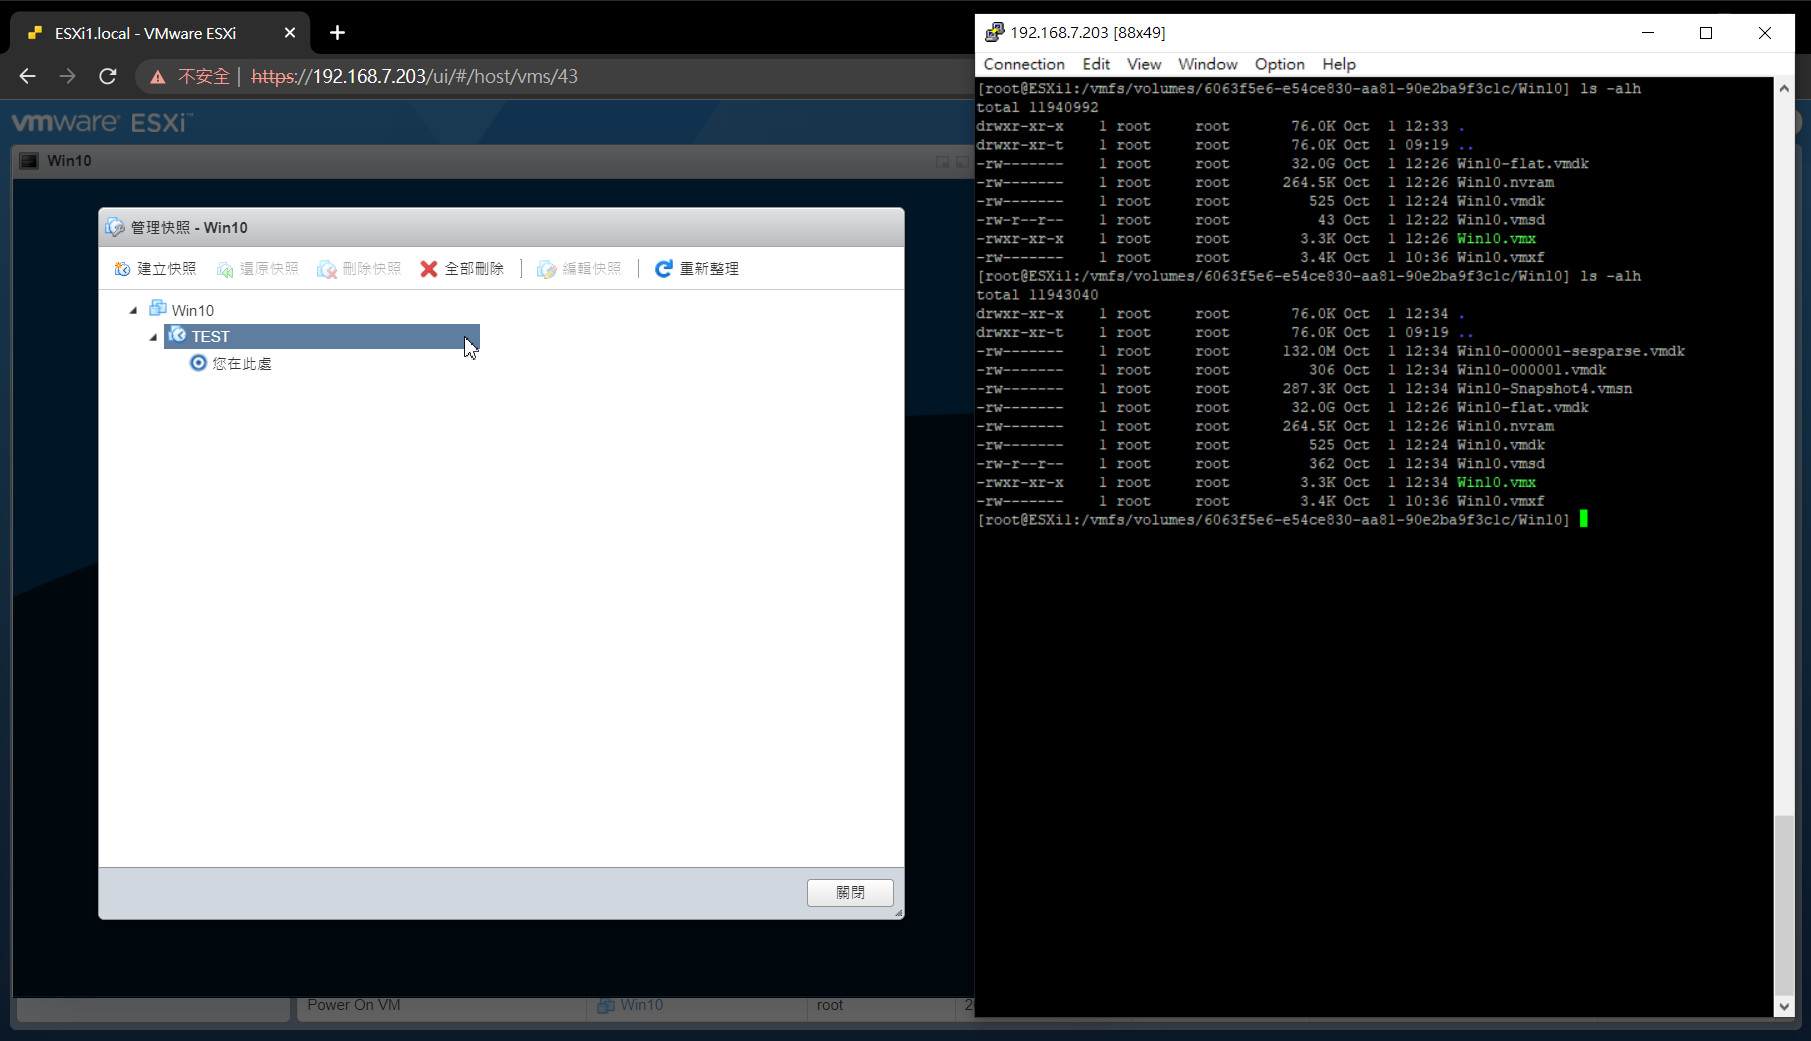Click the 重新整理 (Refresh) button
The height and width of the screenshot is (1041, 1811).
pyautogui.click(x=697, y=269)
